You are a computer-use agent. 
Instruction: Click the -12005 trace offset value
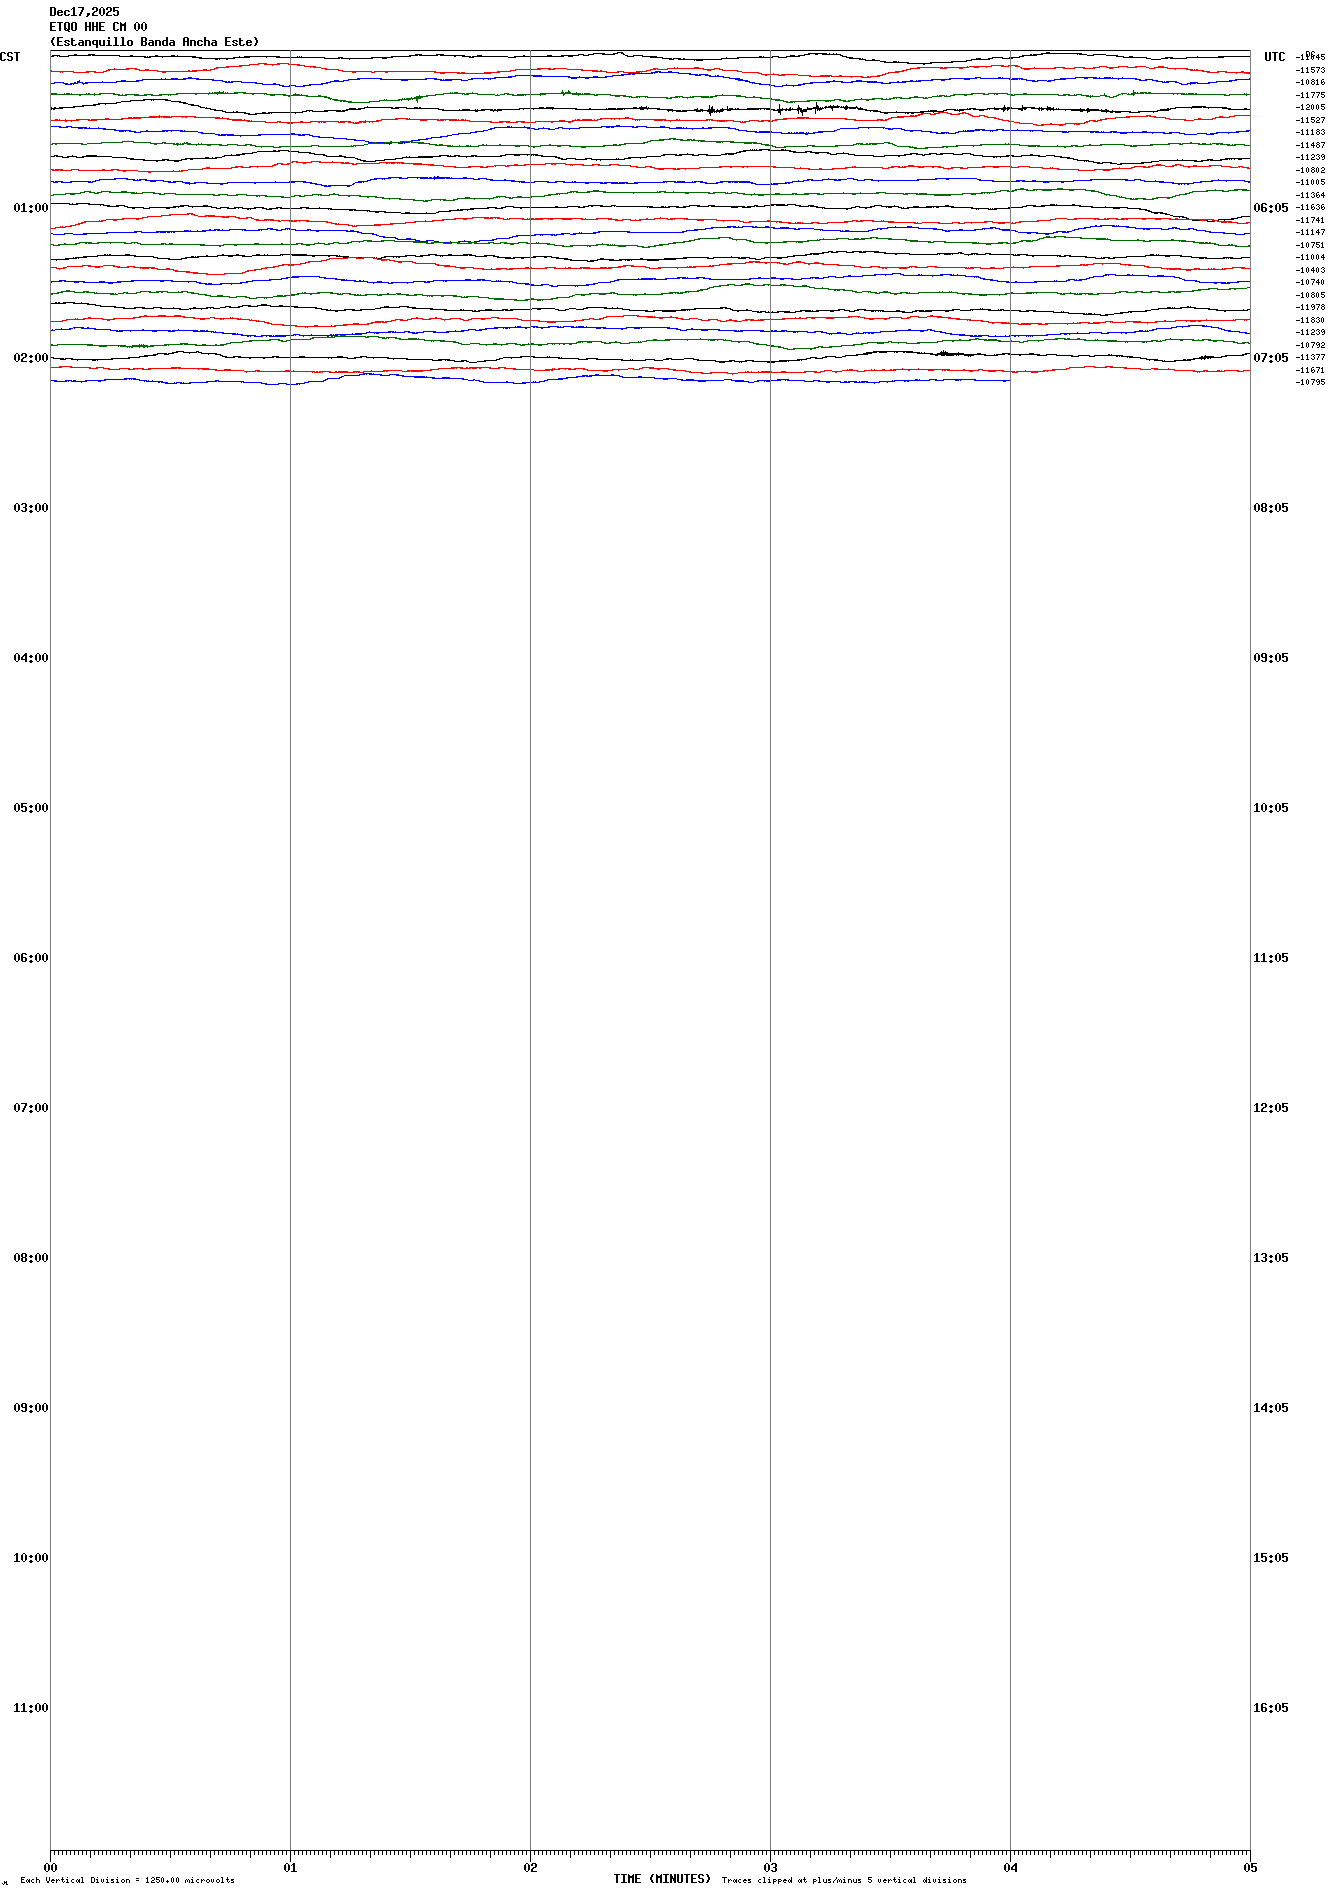click(x=1310, y=108)
